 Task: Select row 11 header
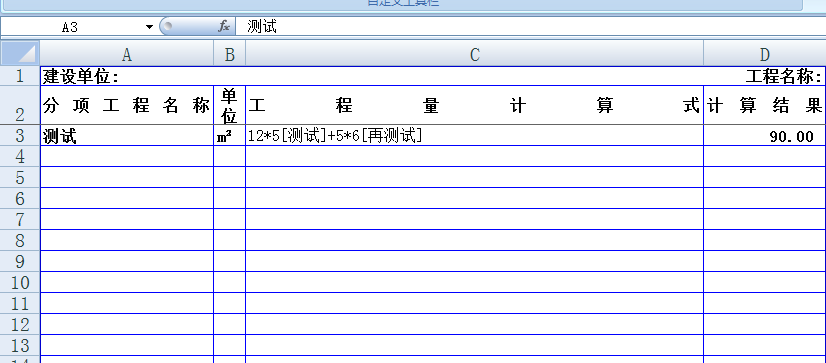pyautogui.click(x=20, y=304)
